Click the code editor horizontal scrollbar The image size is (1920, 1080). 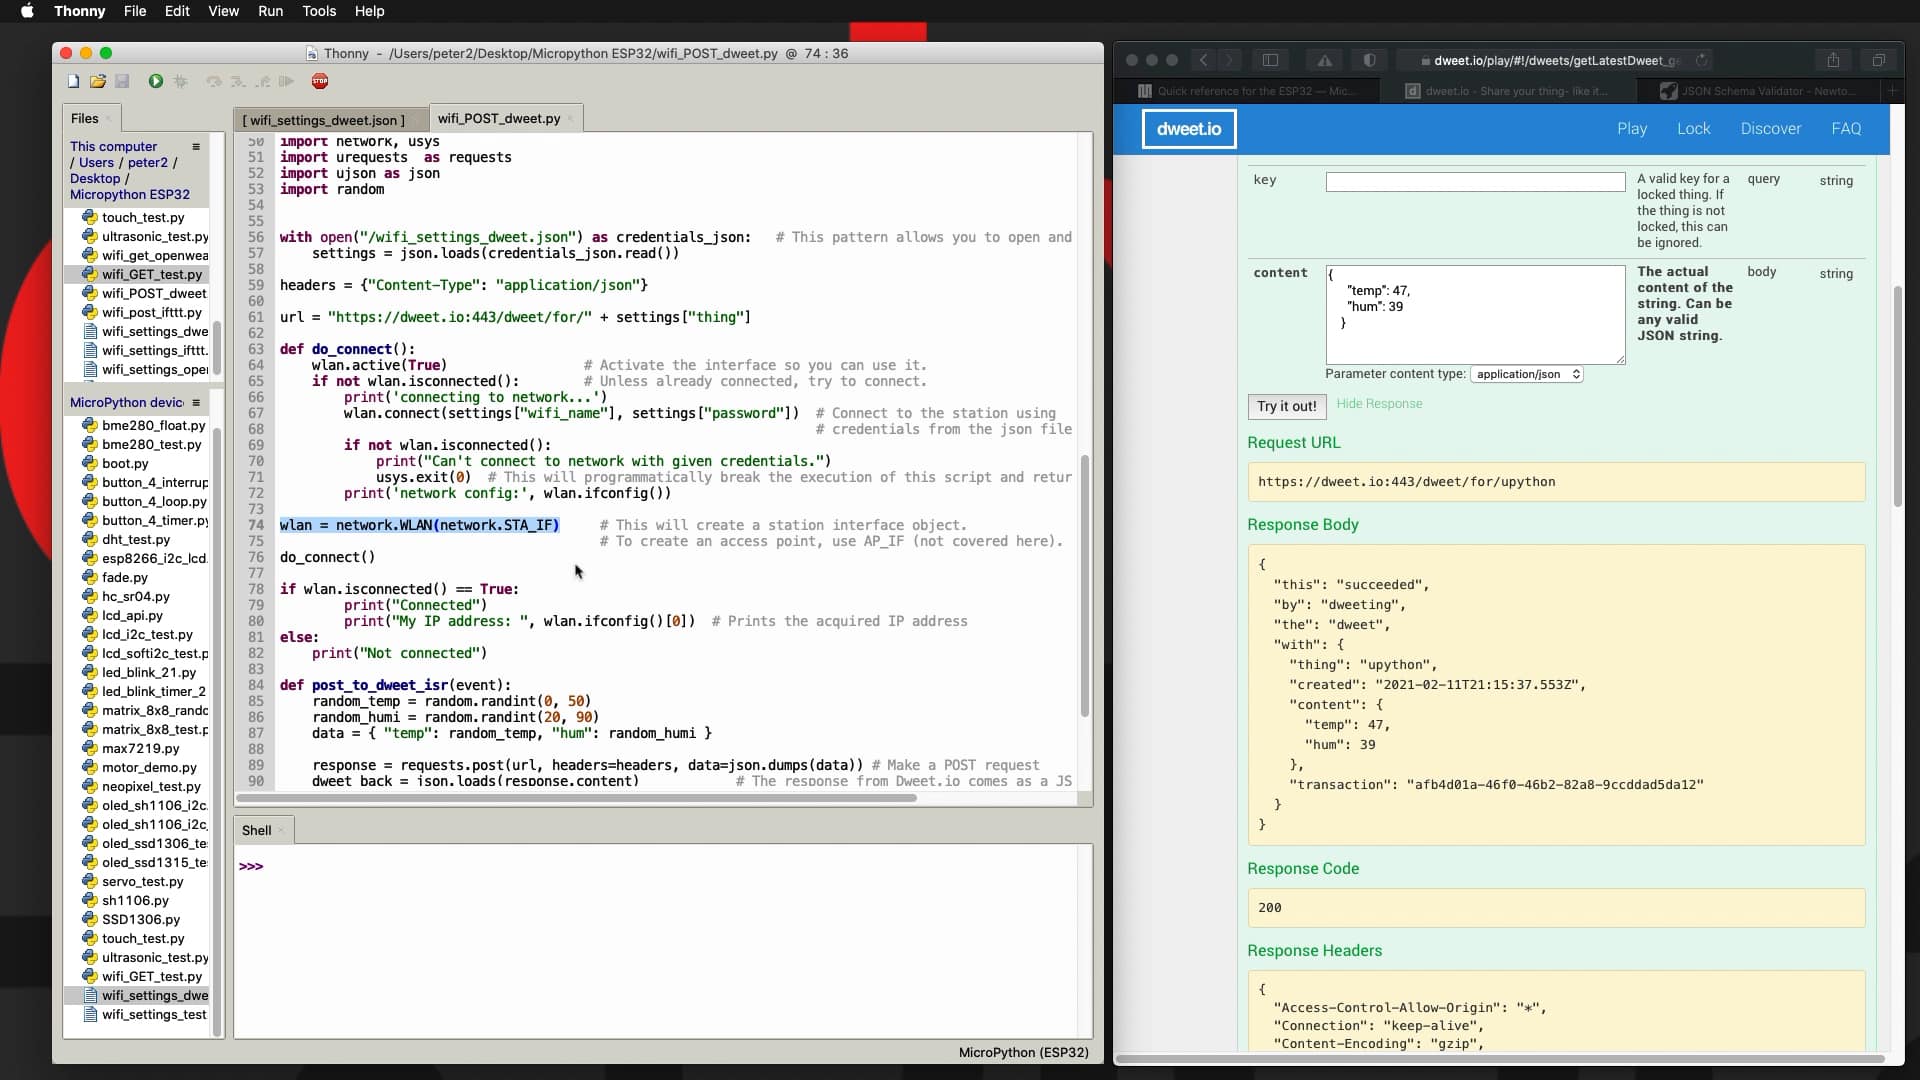click(576, 798)
